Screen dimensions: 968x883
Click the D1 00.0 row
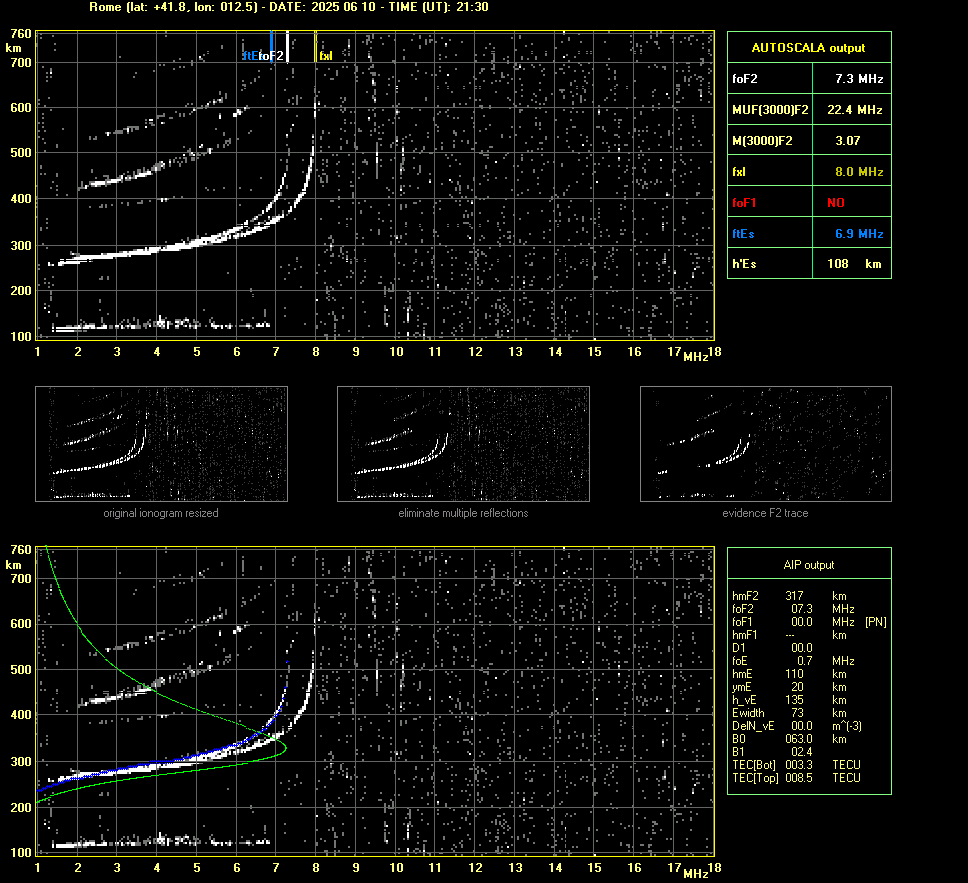click(x=772, y=648)
